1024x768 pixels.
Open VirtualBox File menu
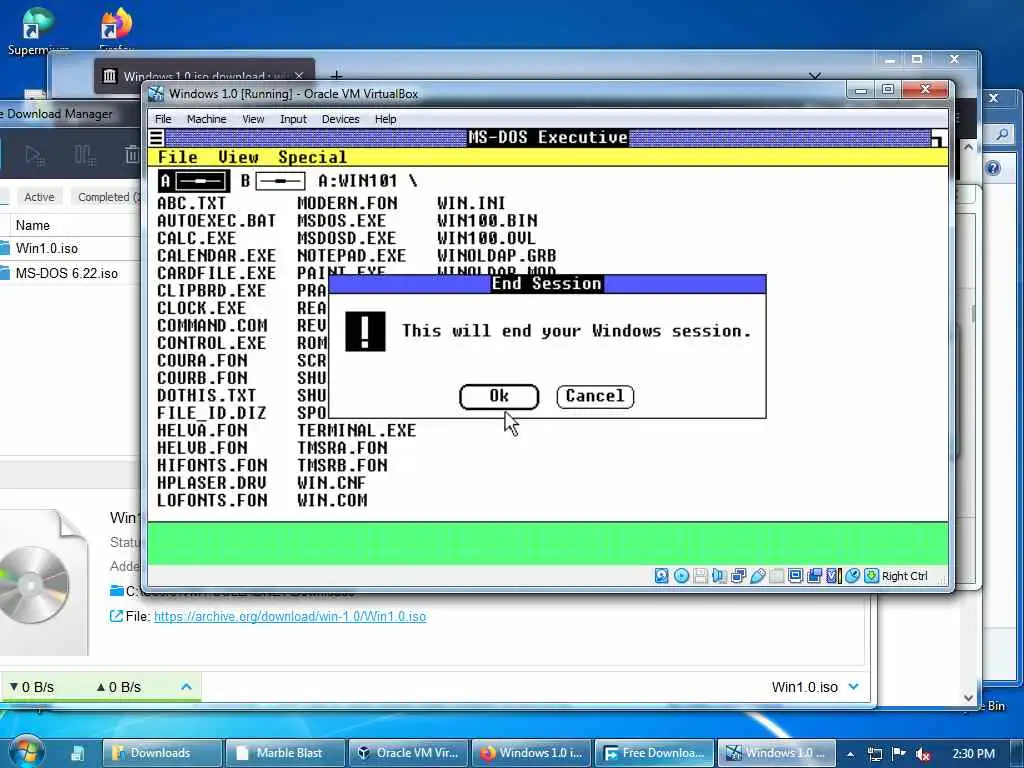point(163,119)
